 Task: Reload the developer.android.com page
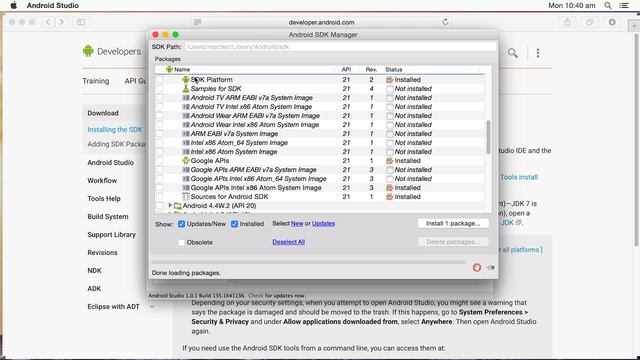[445, 22]
